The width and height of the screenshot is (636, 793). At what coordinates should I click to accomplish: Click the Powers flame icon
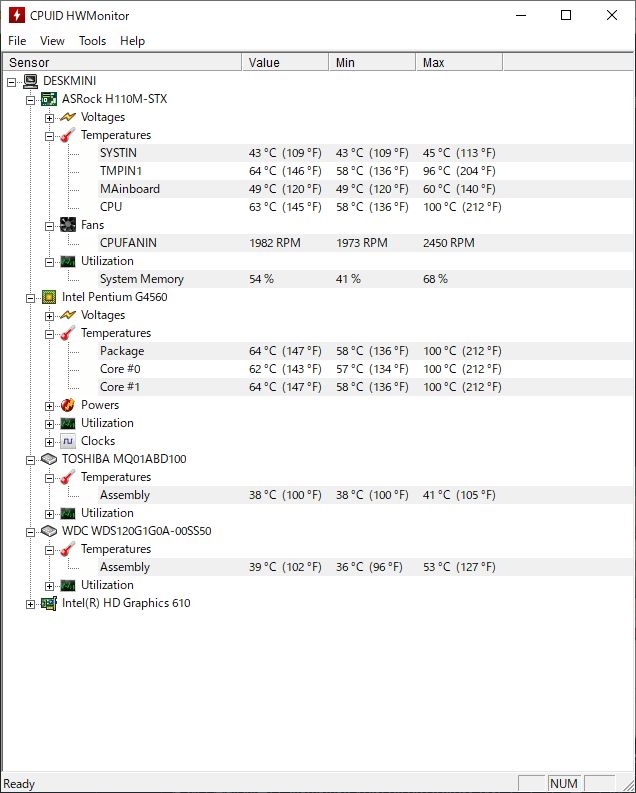click(68, 405)
